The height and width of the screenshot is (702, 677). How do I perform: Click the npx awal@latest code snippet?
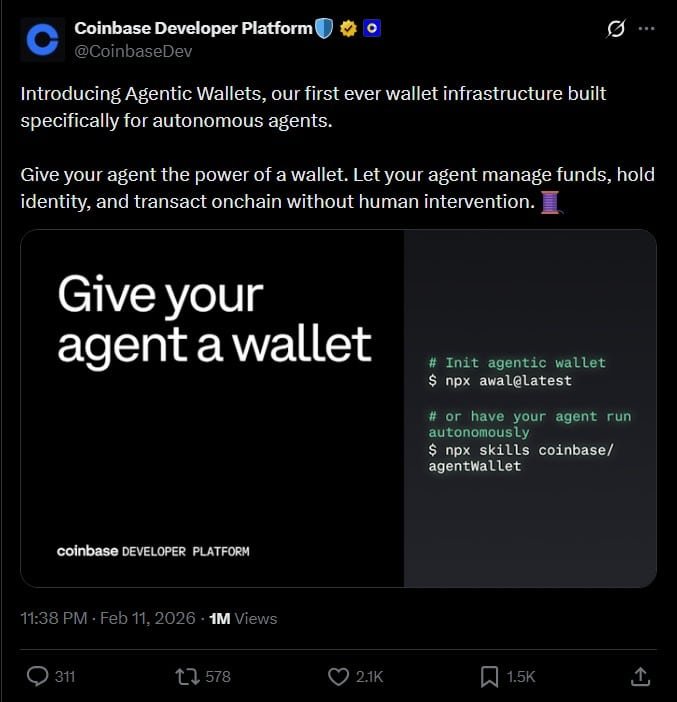[x=500, y=381]
